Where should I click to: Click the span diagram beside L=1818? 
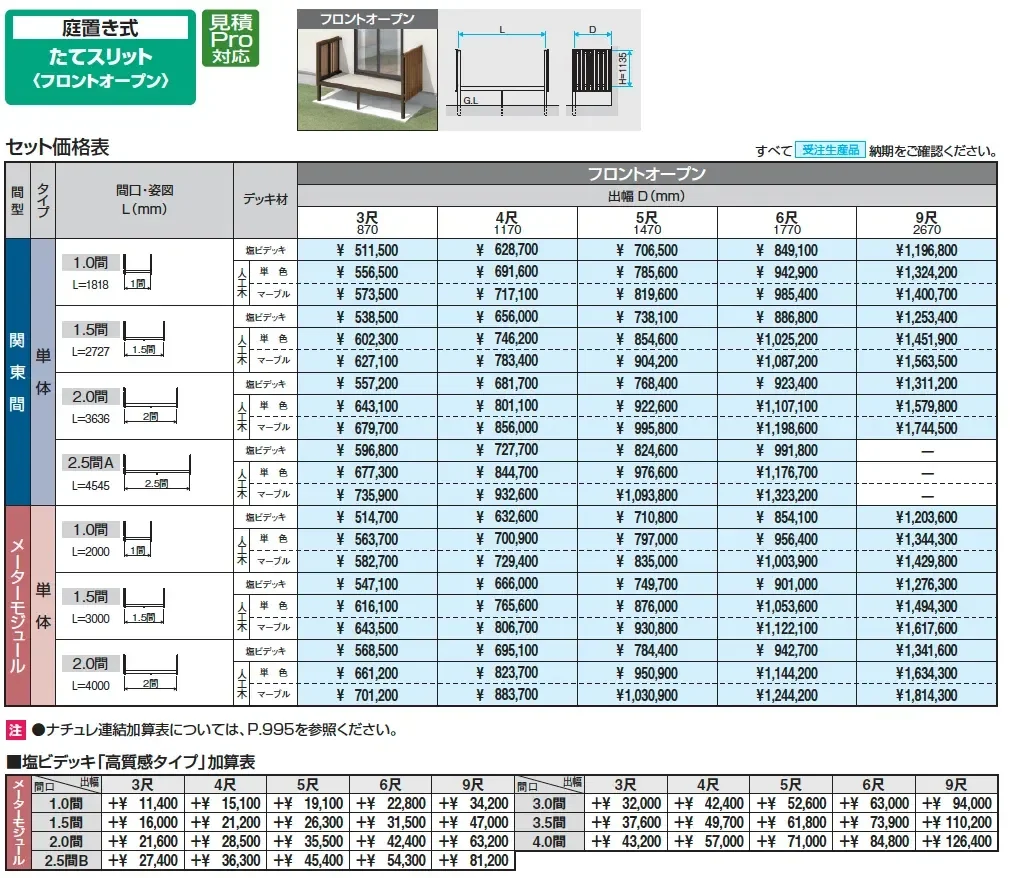138,272
